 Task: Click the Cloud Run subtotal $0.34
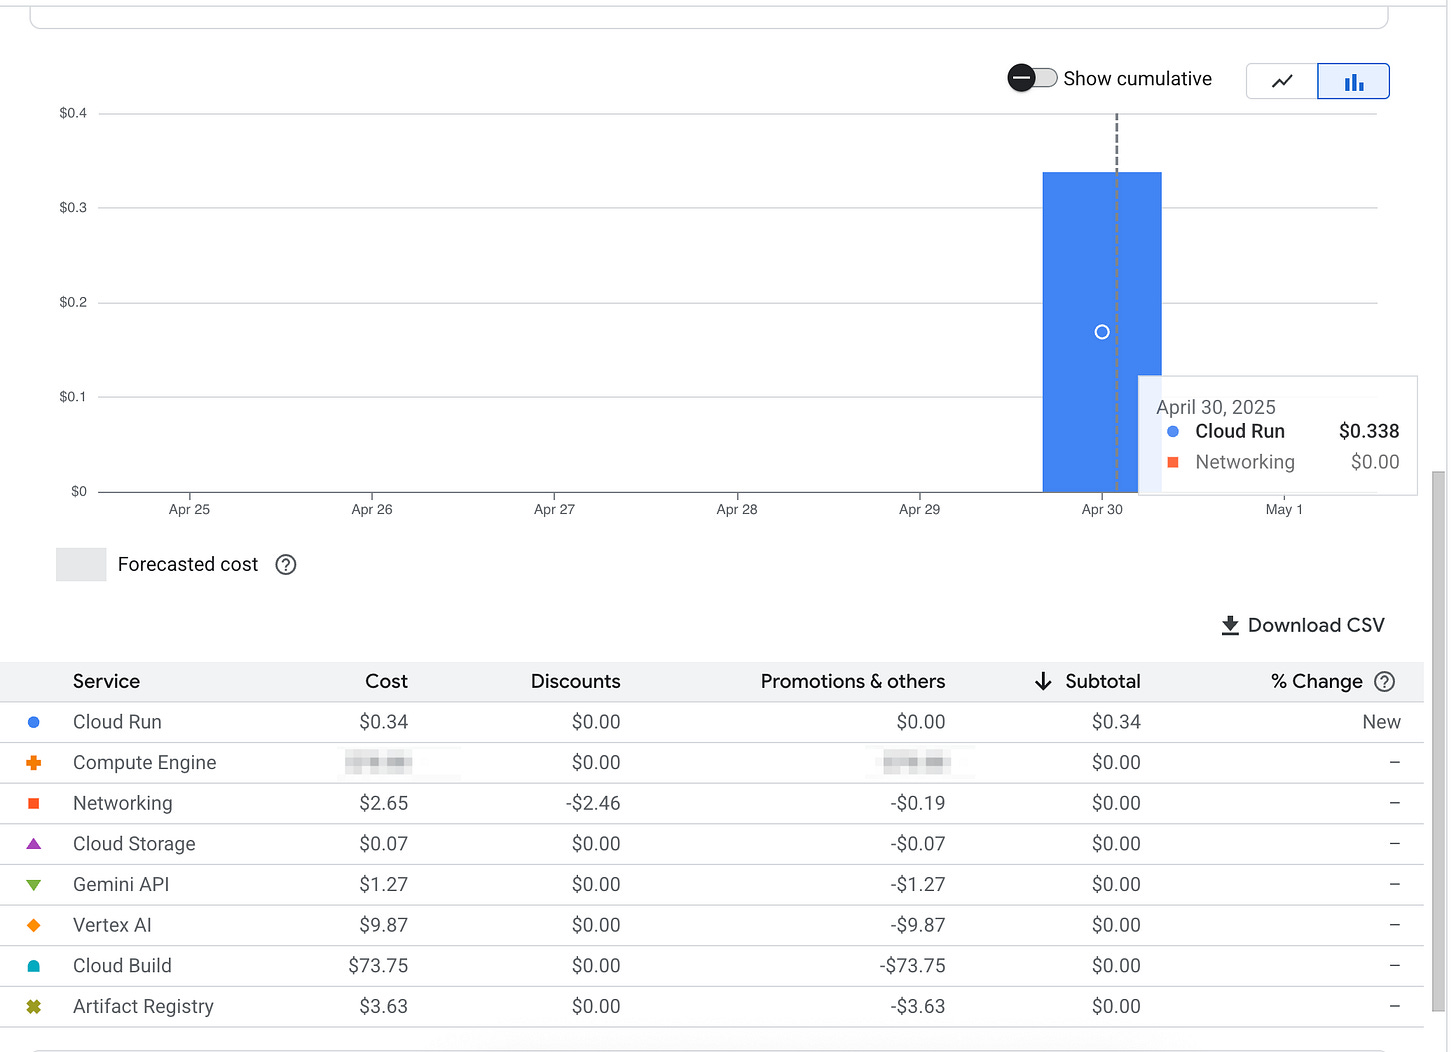point(1116,722)
